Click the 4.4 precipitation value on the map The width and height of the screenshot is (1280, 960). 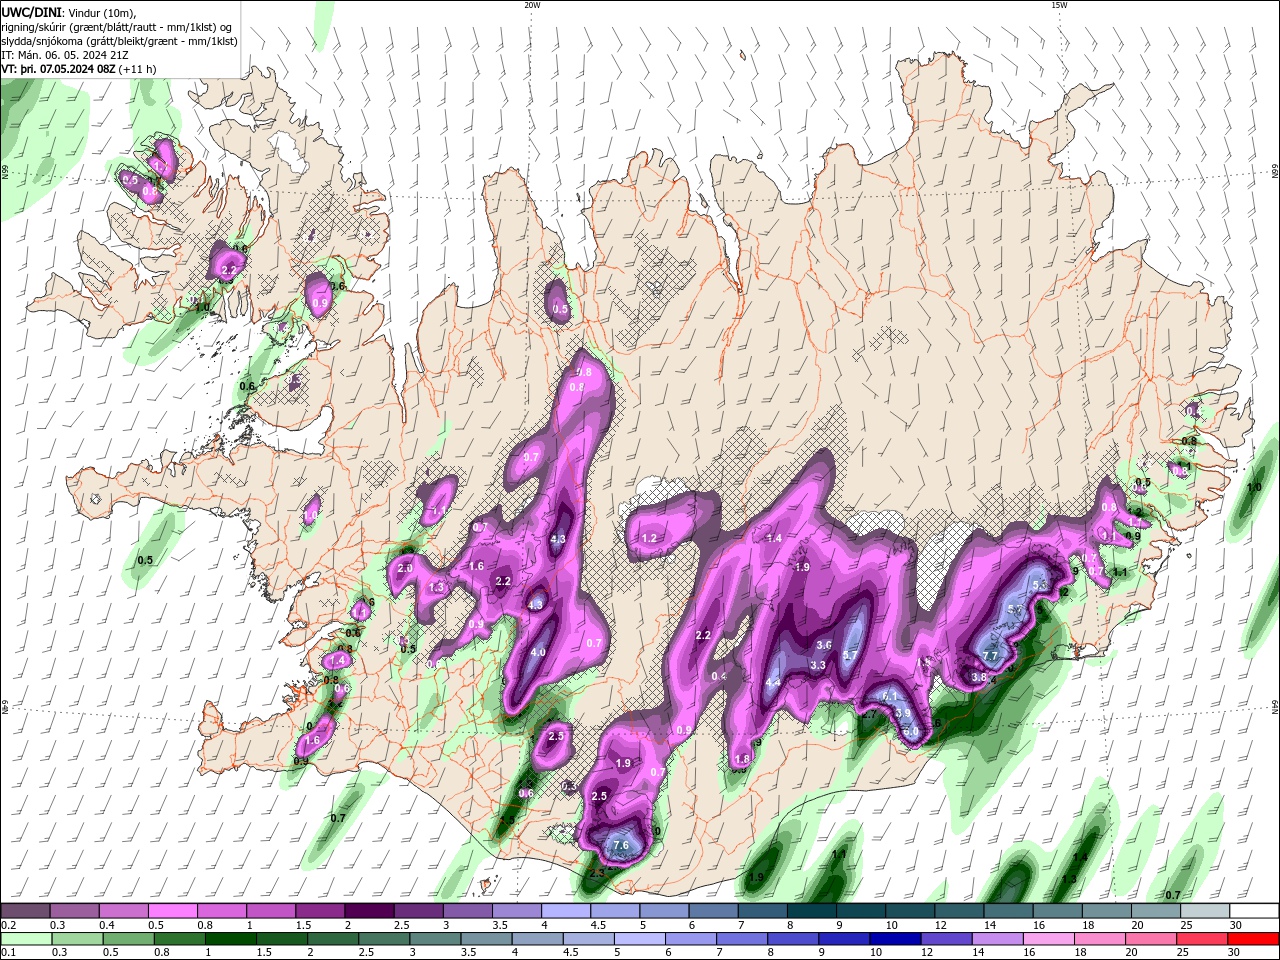(x=773, y=683)
